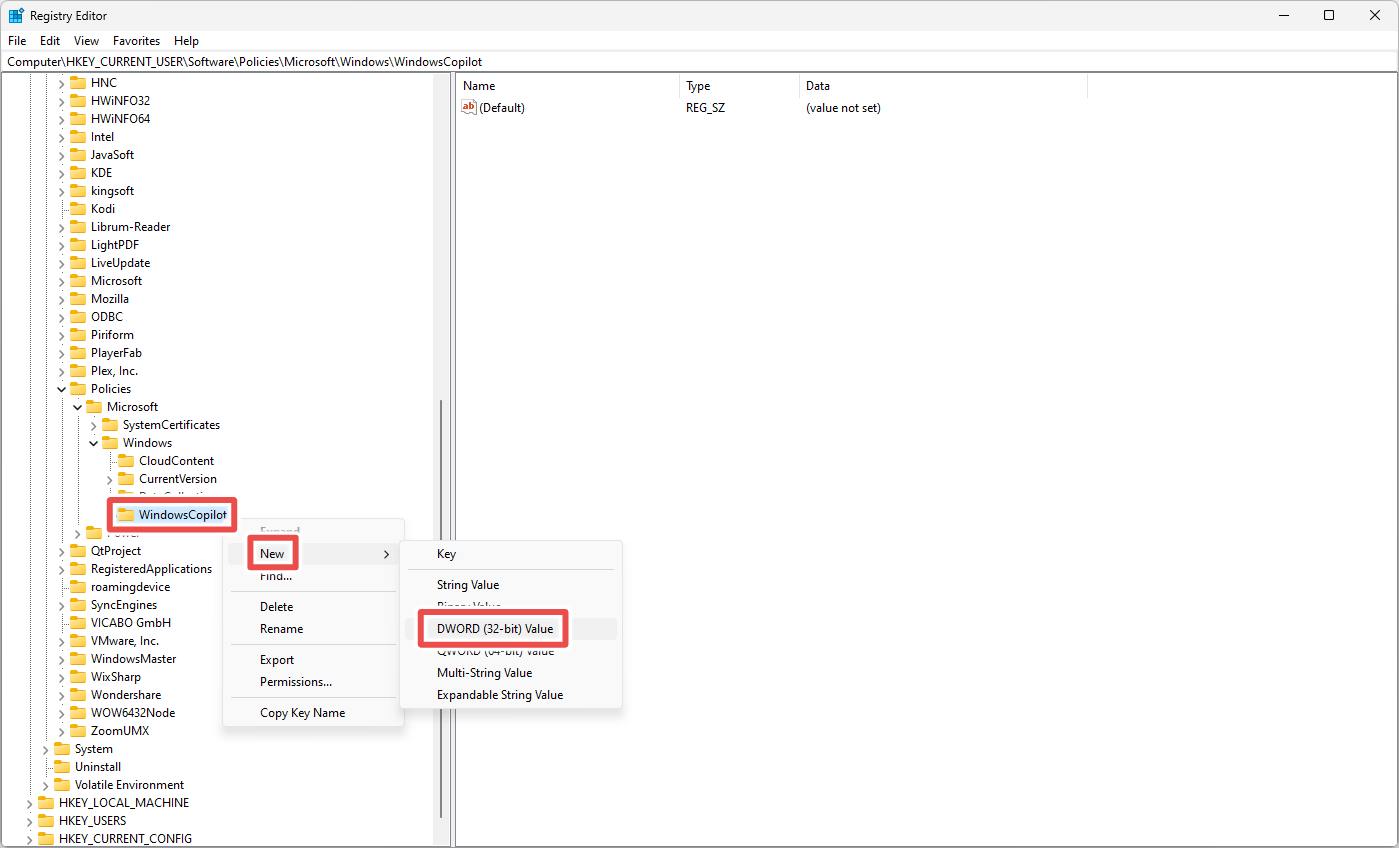Select the WindowsMaster key
Screen dimensions: 1399x848
click(133, 659)
